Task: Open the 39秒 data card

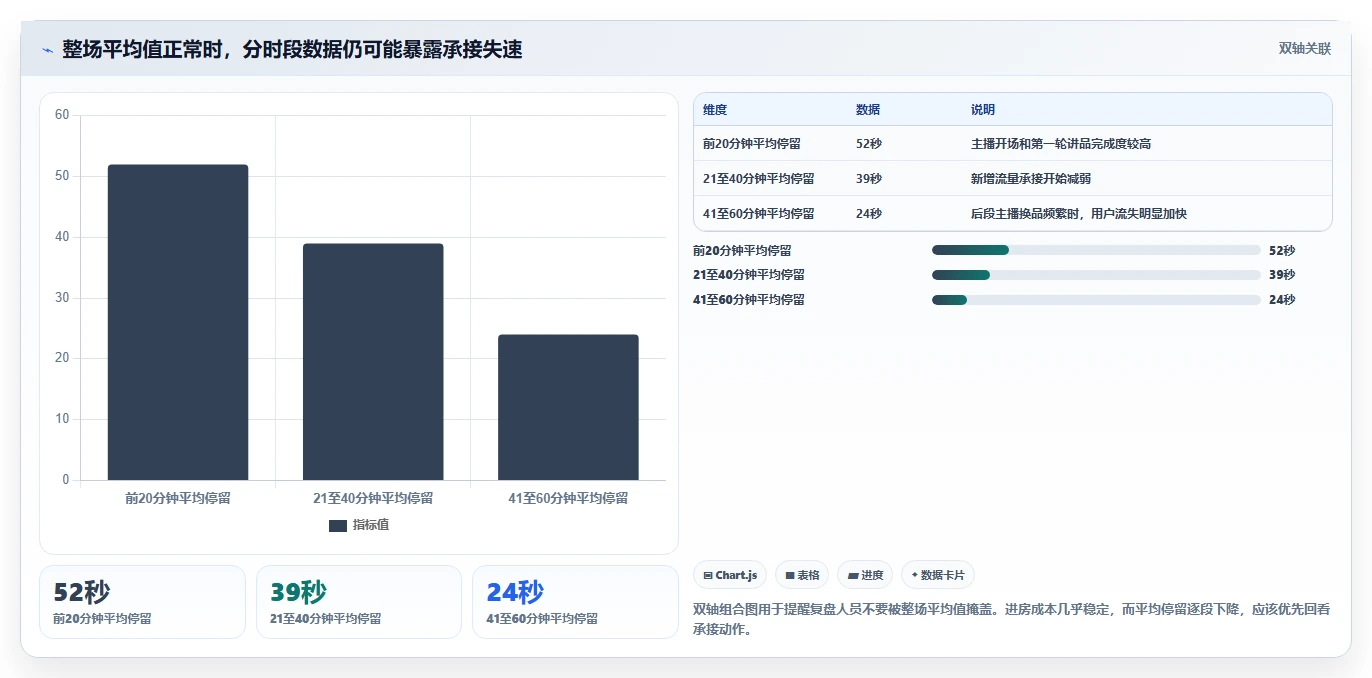Action: pyautogui.click(x=359, y=602)
